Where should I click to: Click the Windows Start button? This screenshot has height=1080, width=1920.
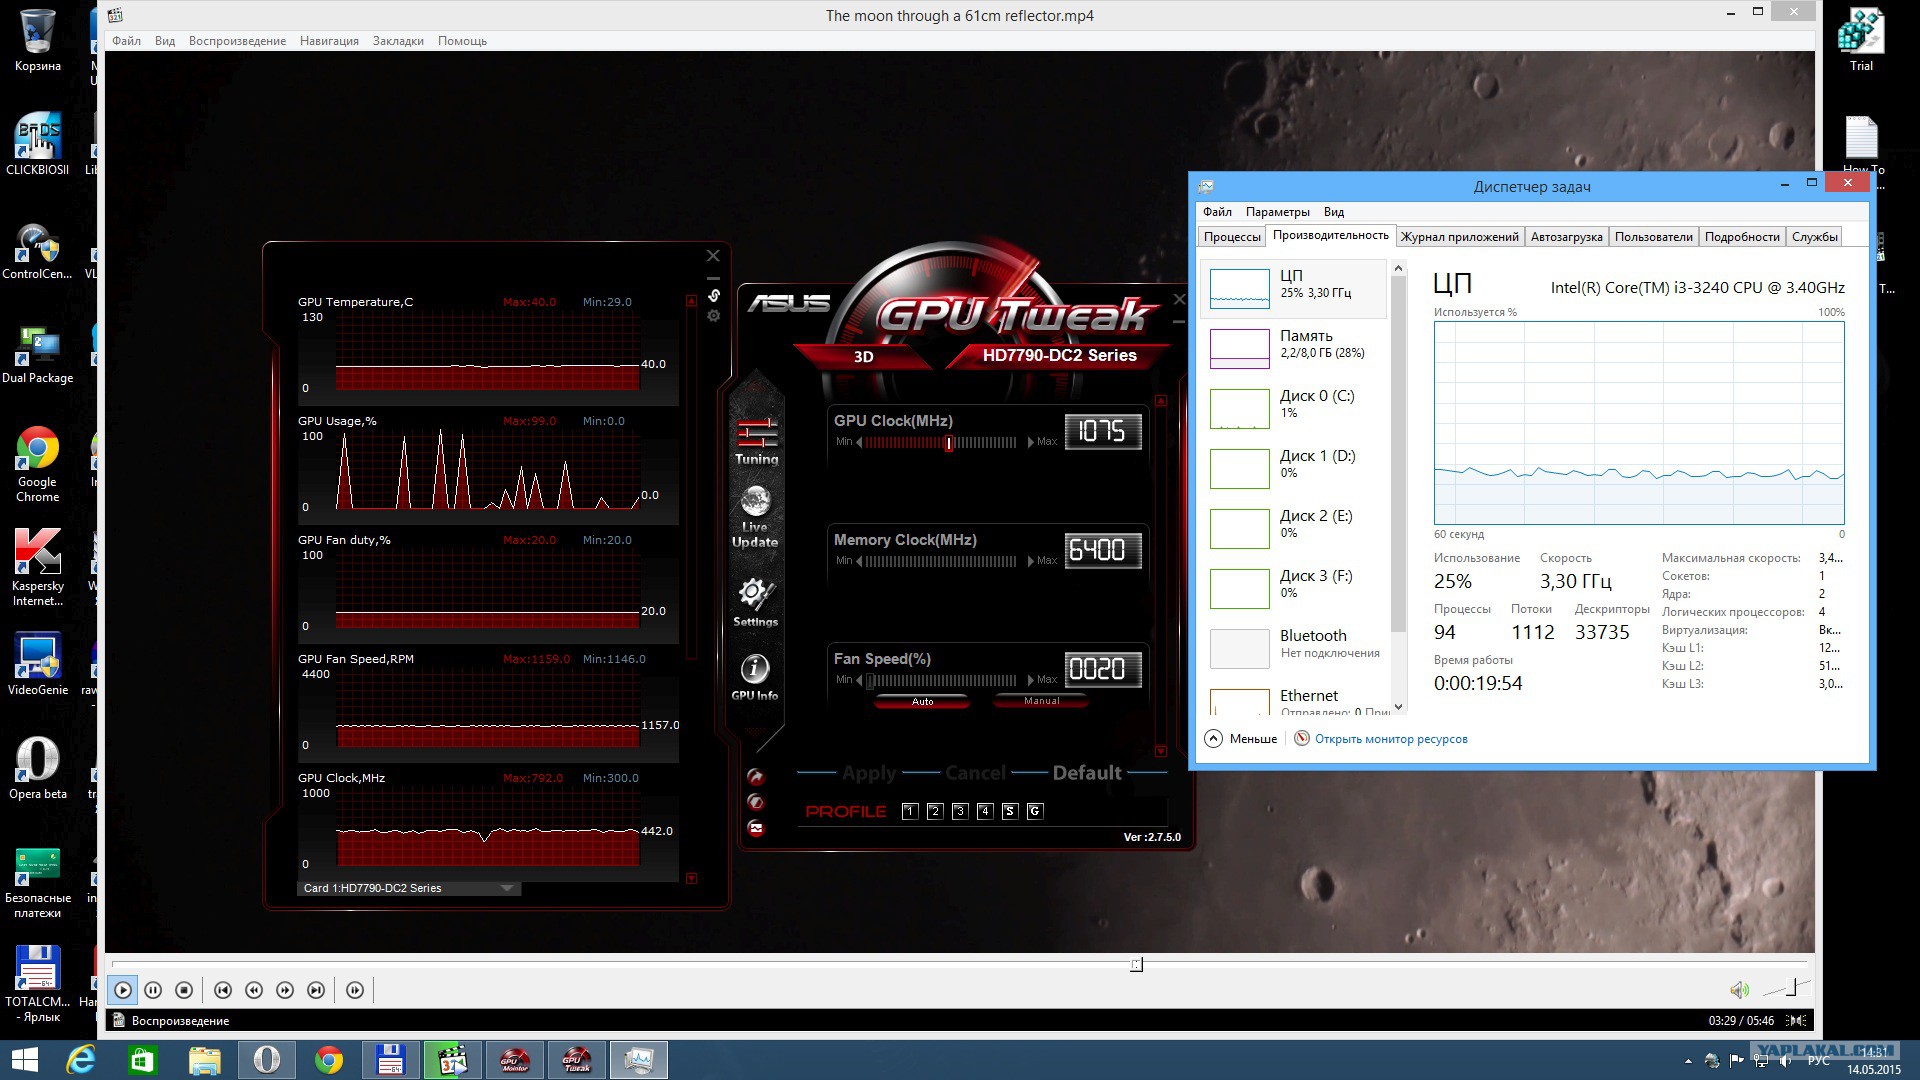coord(24,1060)
